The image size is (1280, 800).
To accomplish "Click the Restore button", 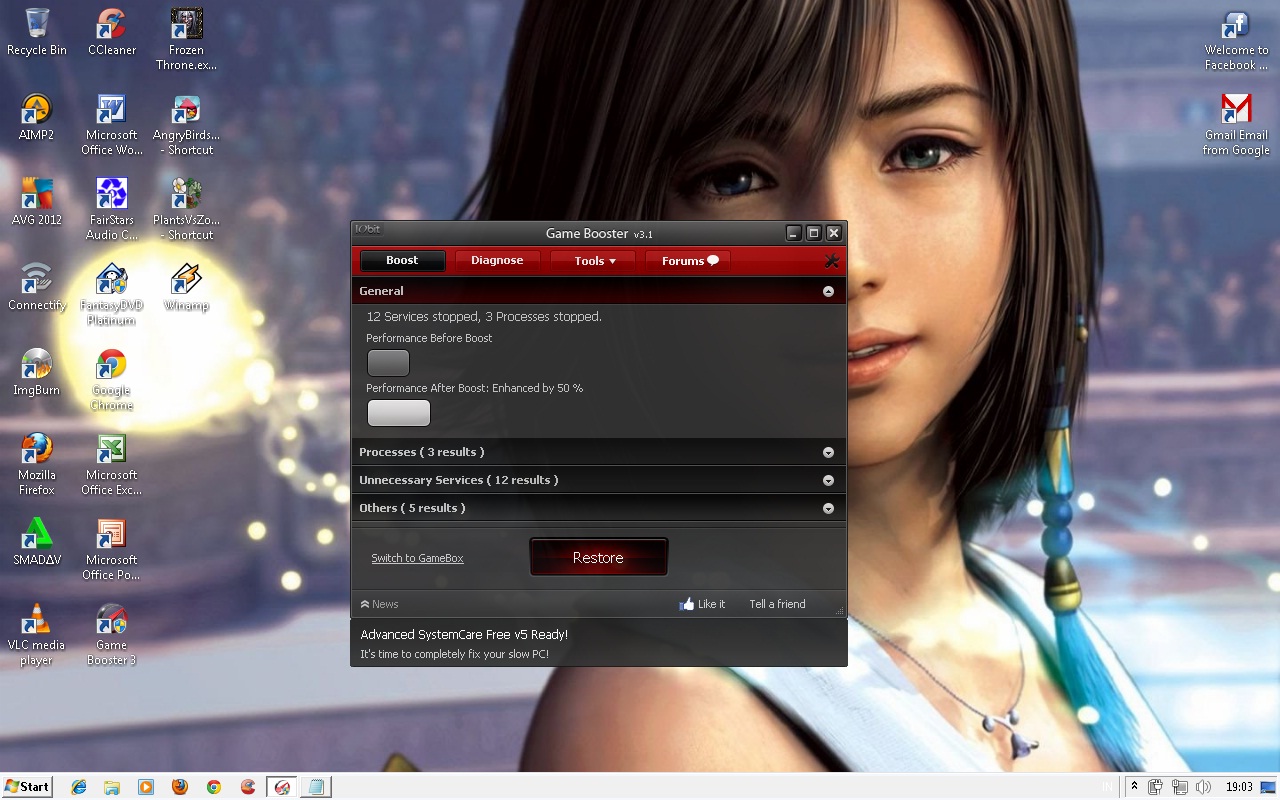I will pyautogui.click(x=598, y=557).
